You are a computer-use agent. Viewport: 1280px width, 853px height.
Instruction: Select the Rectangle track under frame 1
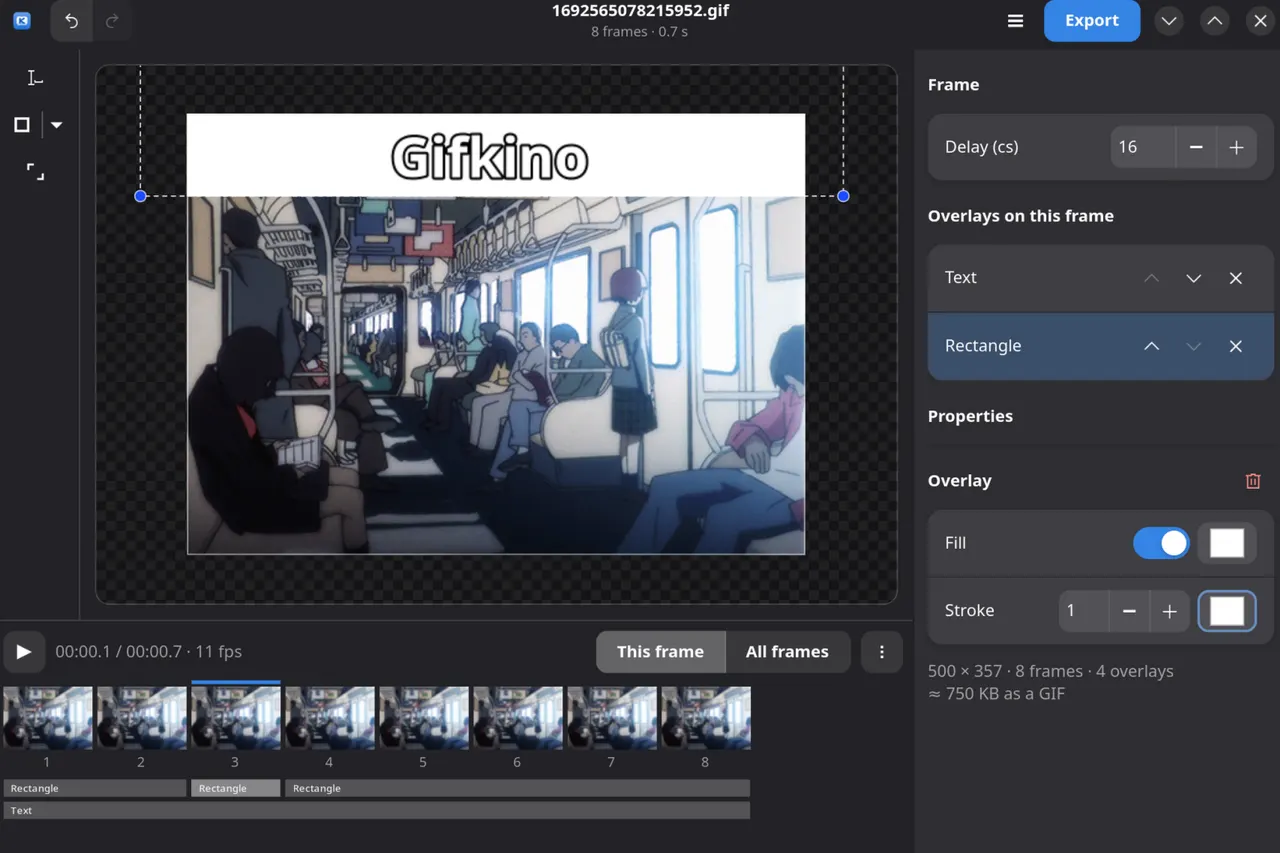pos(94,789)
